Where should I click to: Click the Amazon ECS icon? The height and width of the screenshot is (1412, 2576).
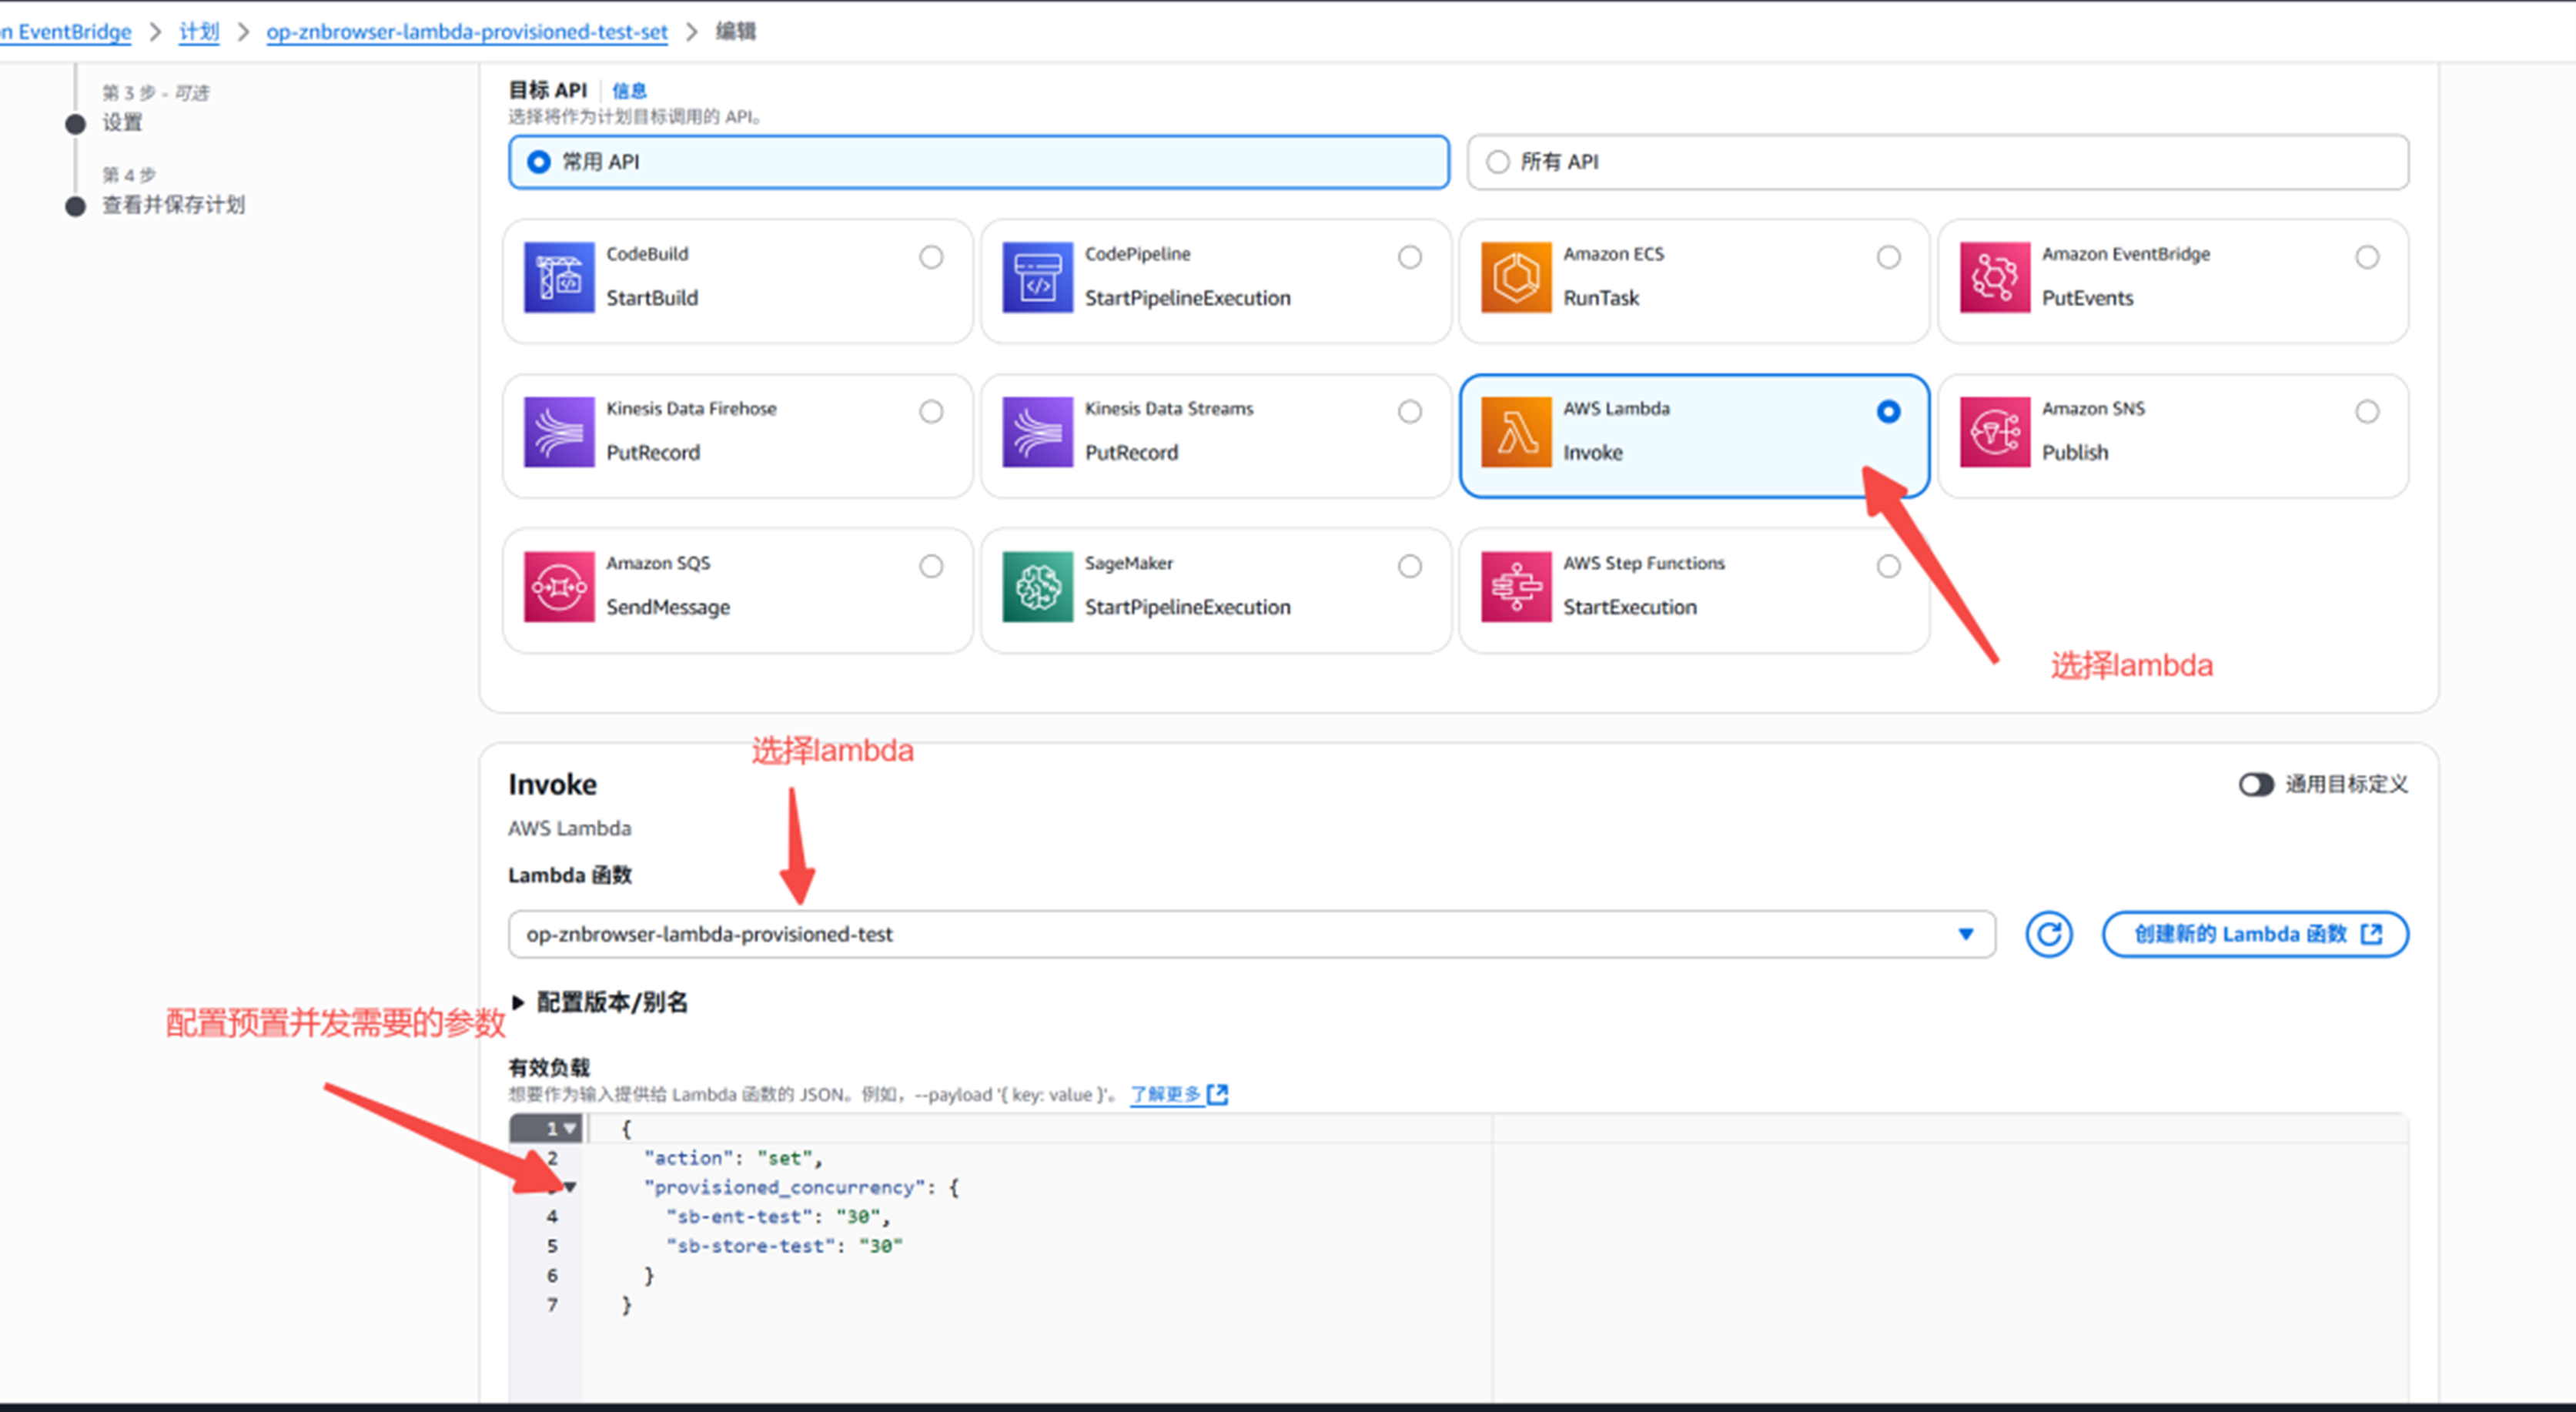1515,277
